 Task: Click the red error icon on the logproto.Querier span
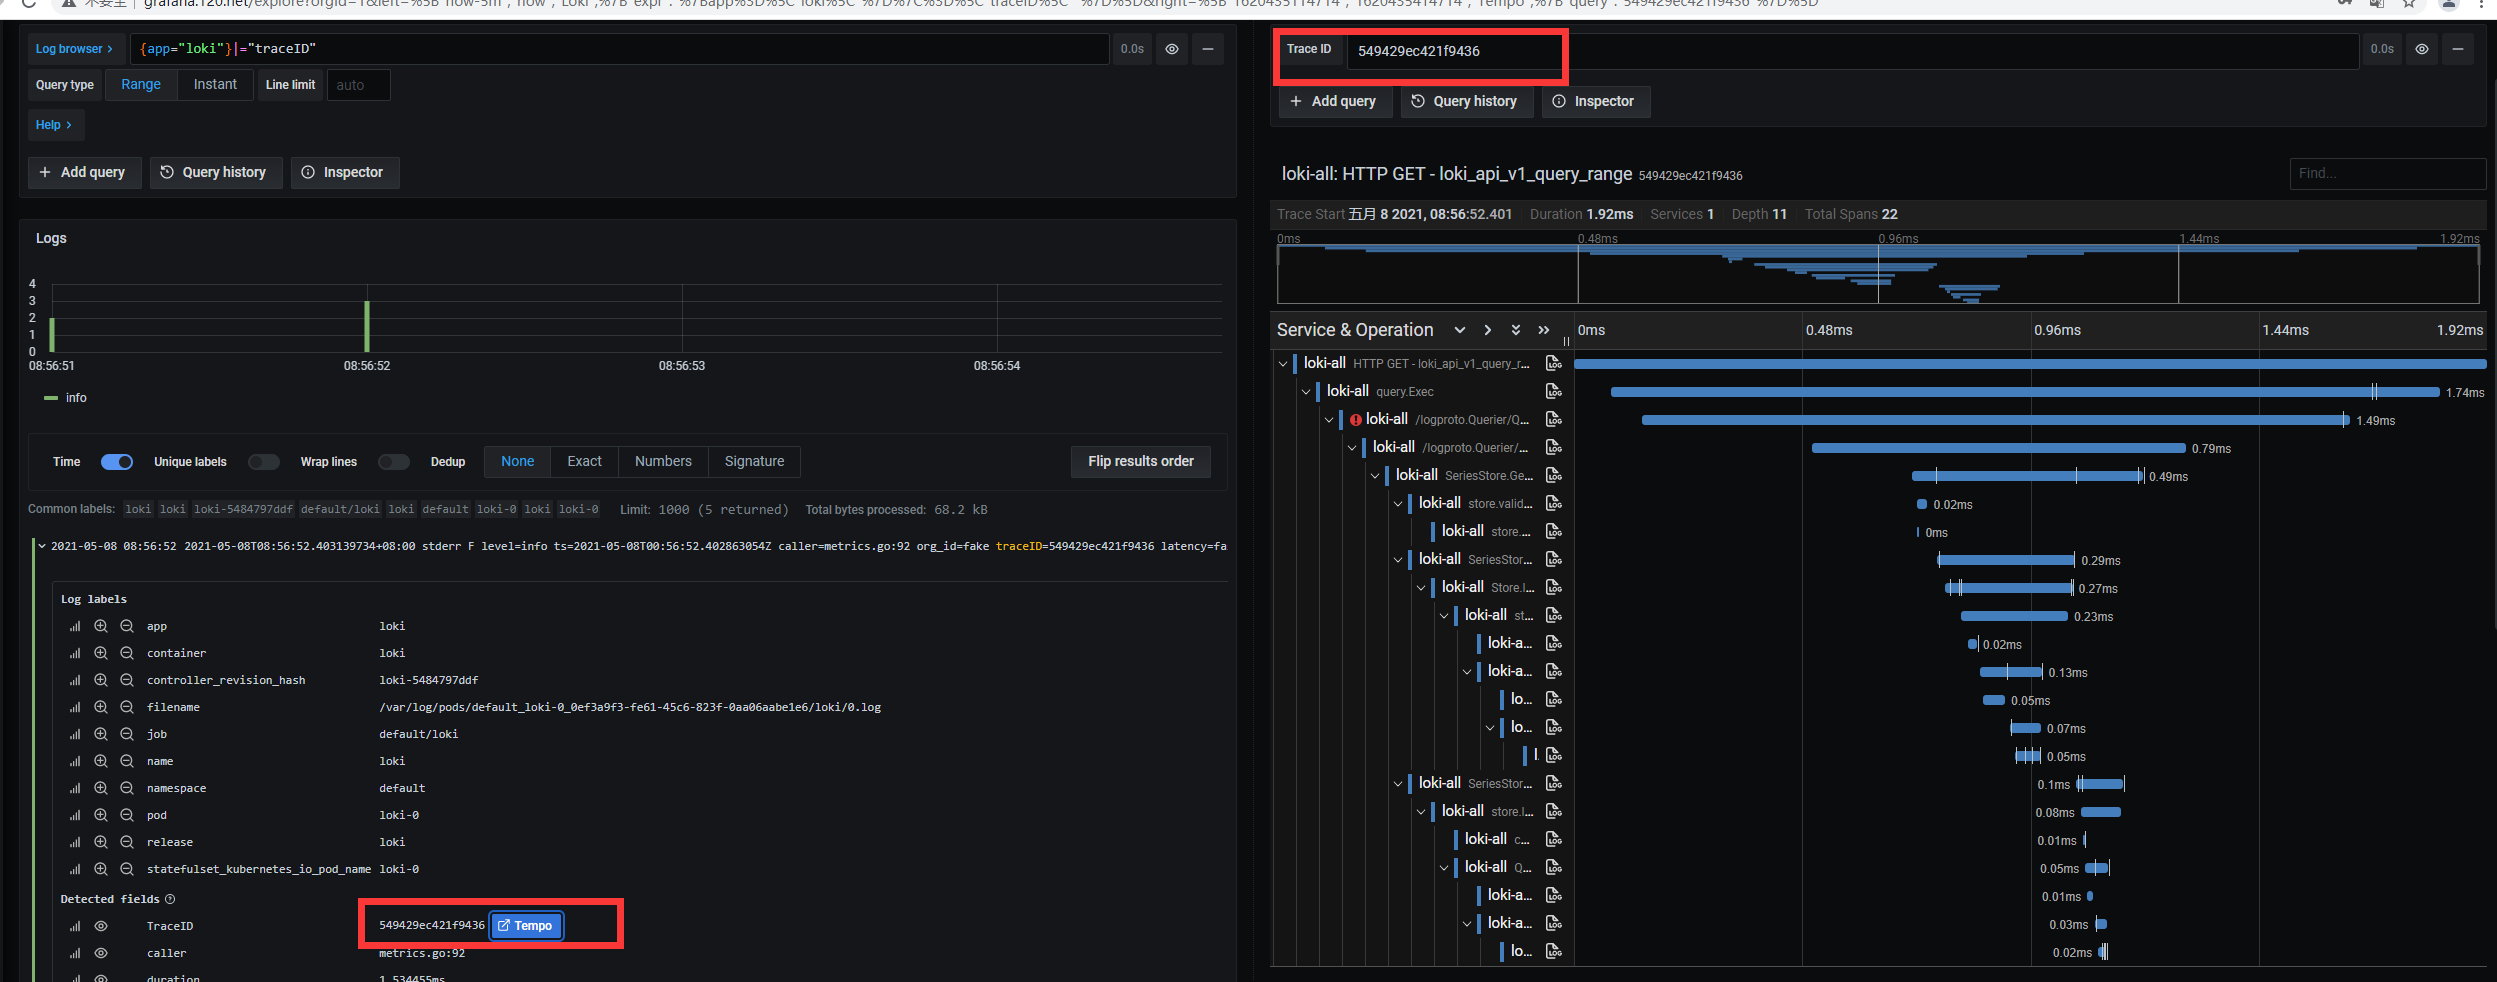pyautogui.click(x=1357, y=419)
